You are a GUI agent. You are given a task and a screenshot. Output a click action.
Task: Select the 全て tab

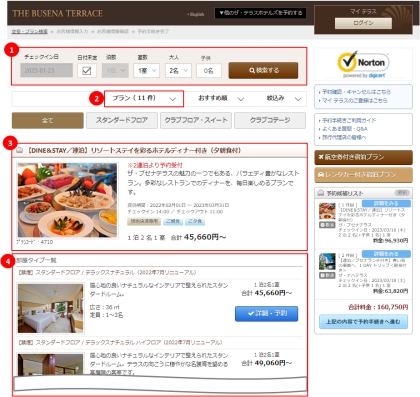tap(48, 120)
